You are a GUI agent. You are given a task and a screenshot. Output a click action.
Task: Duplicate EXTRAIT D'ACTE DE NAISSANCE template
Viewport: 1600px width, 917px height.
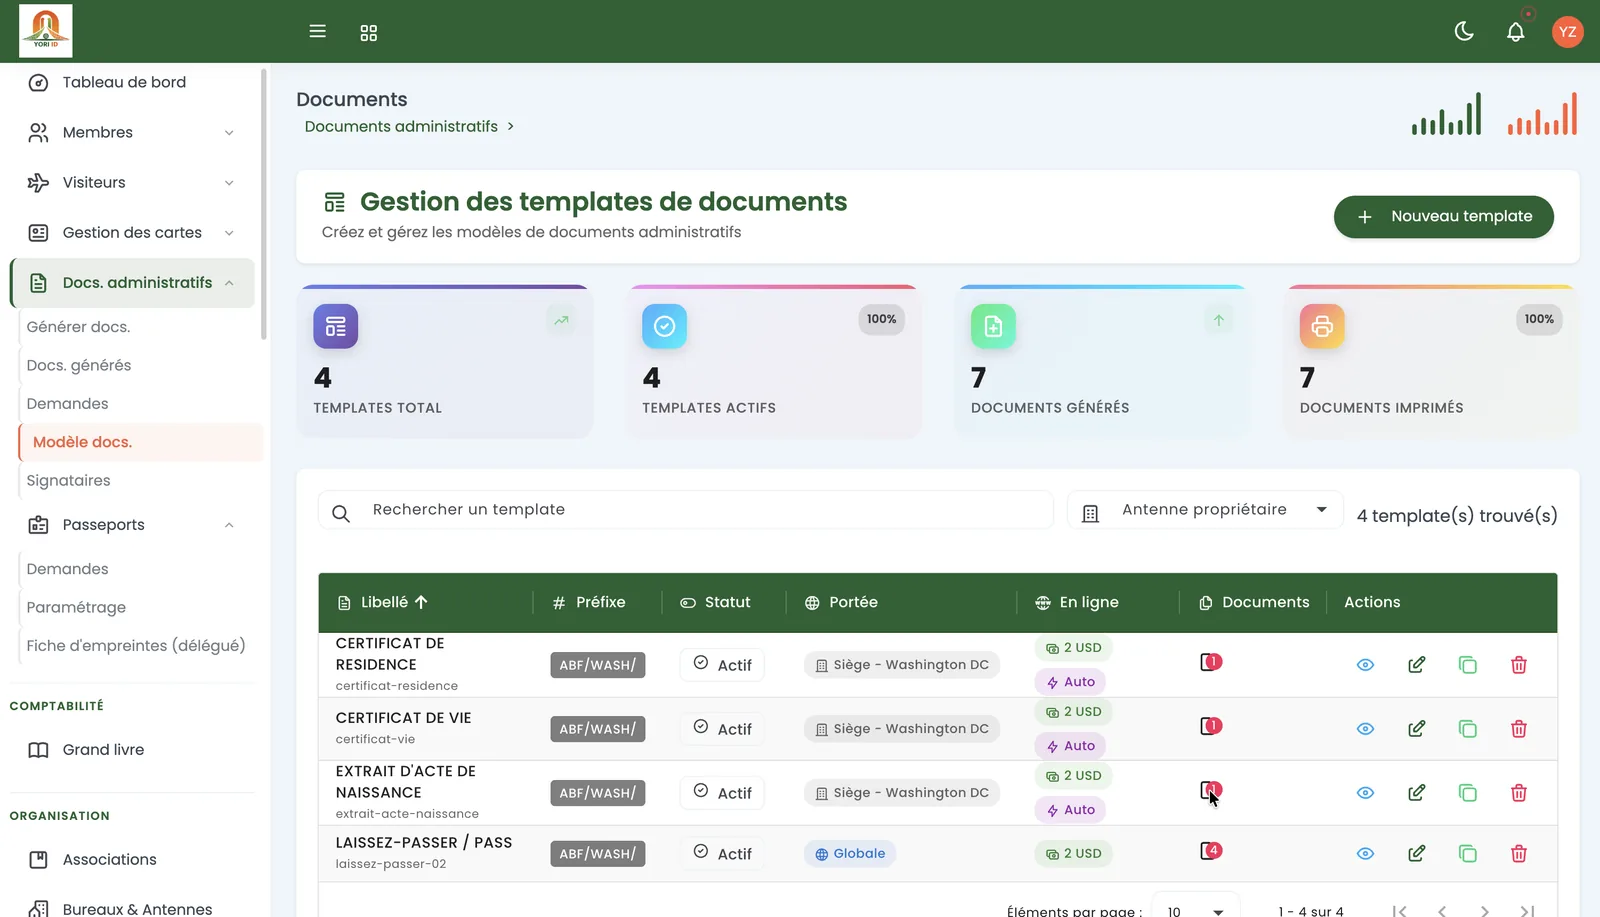pyautogui.click(x=1467, y=793)
